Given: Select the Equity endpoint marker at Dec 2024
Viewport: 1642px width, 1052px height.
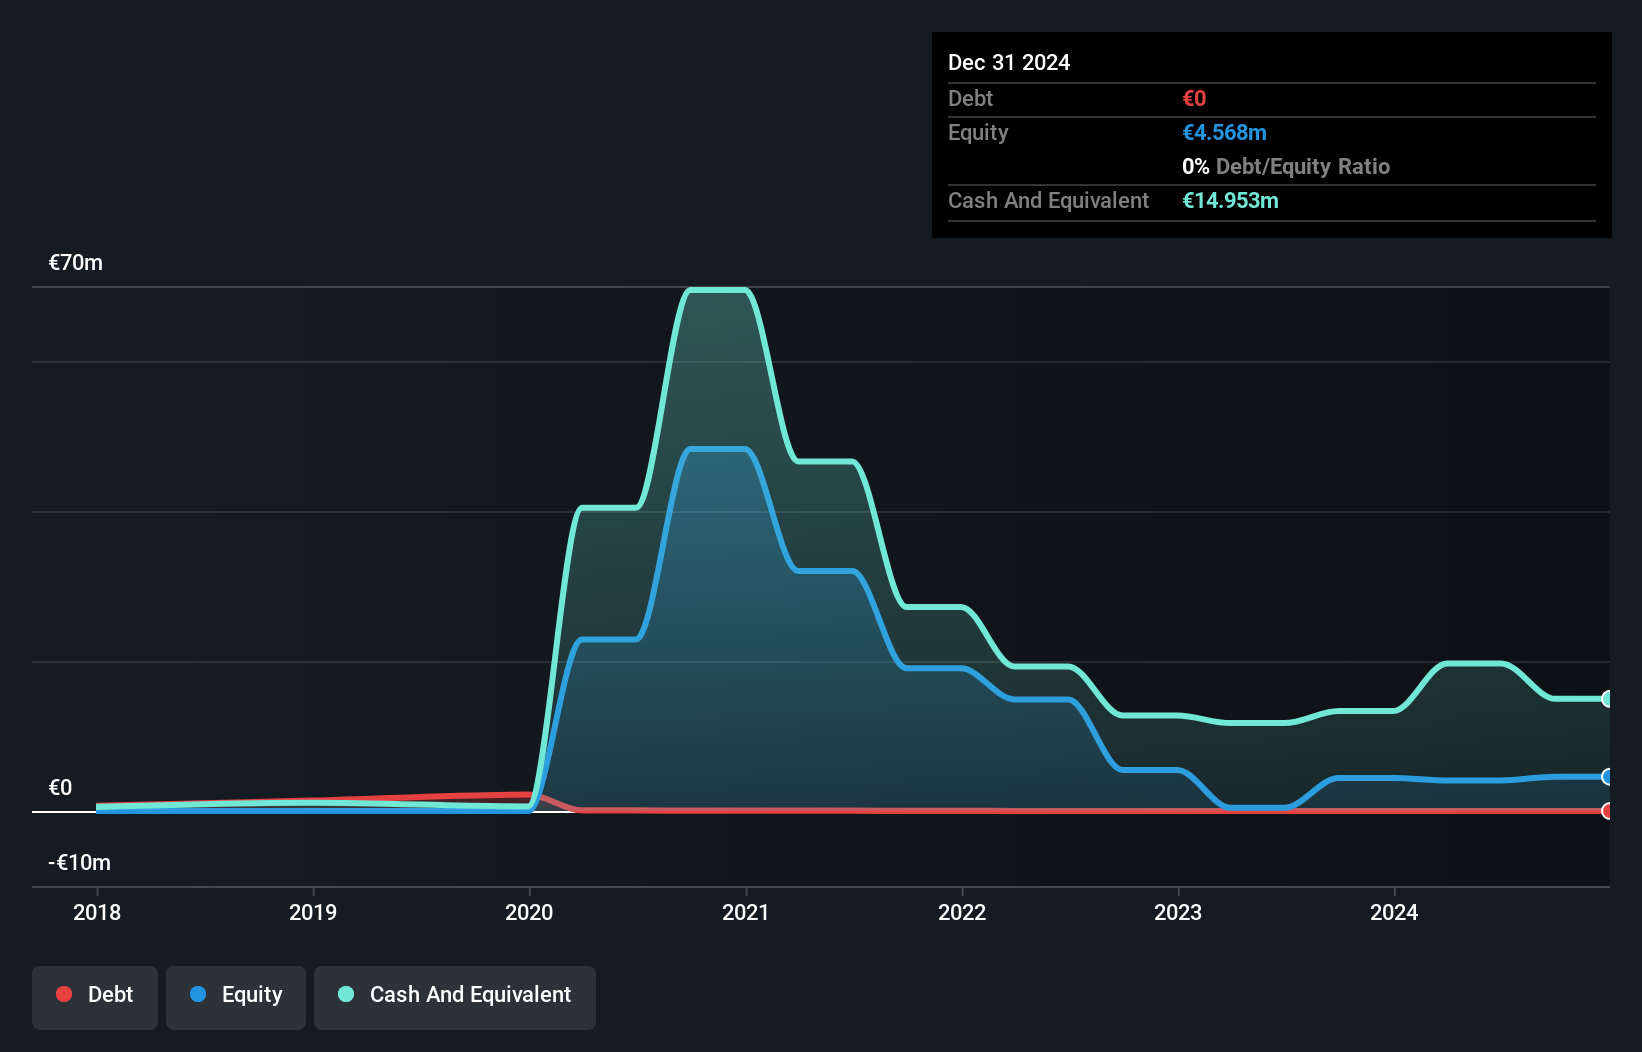Looking at the screenshot, I should click(x=1607, y=777).
